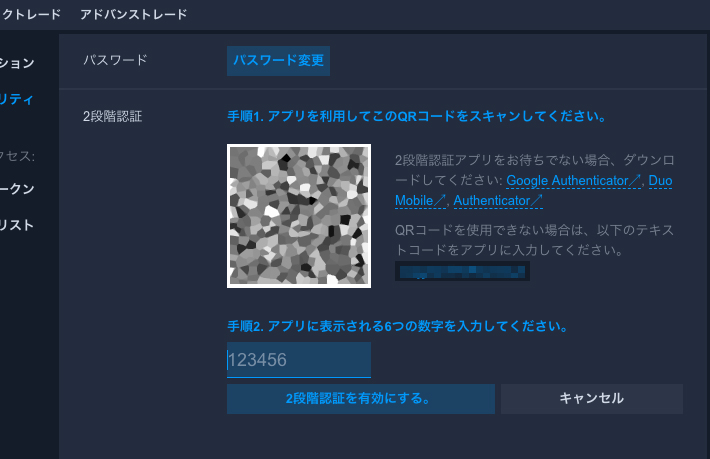Click external-link arrow after Google Authenticator
This screenshot has height=459, width=710.
point(634,181)
